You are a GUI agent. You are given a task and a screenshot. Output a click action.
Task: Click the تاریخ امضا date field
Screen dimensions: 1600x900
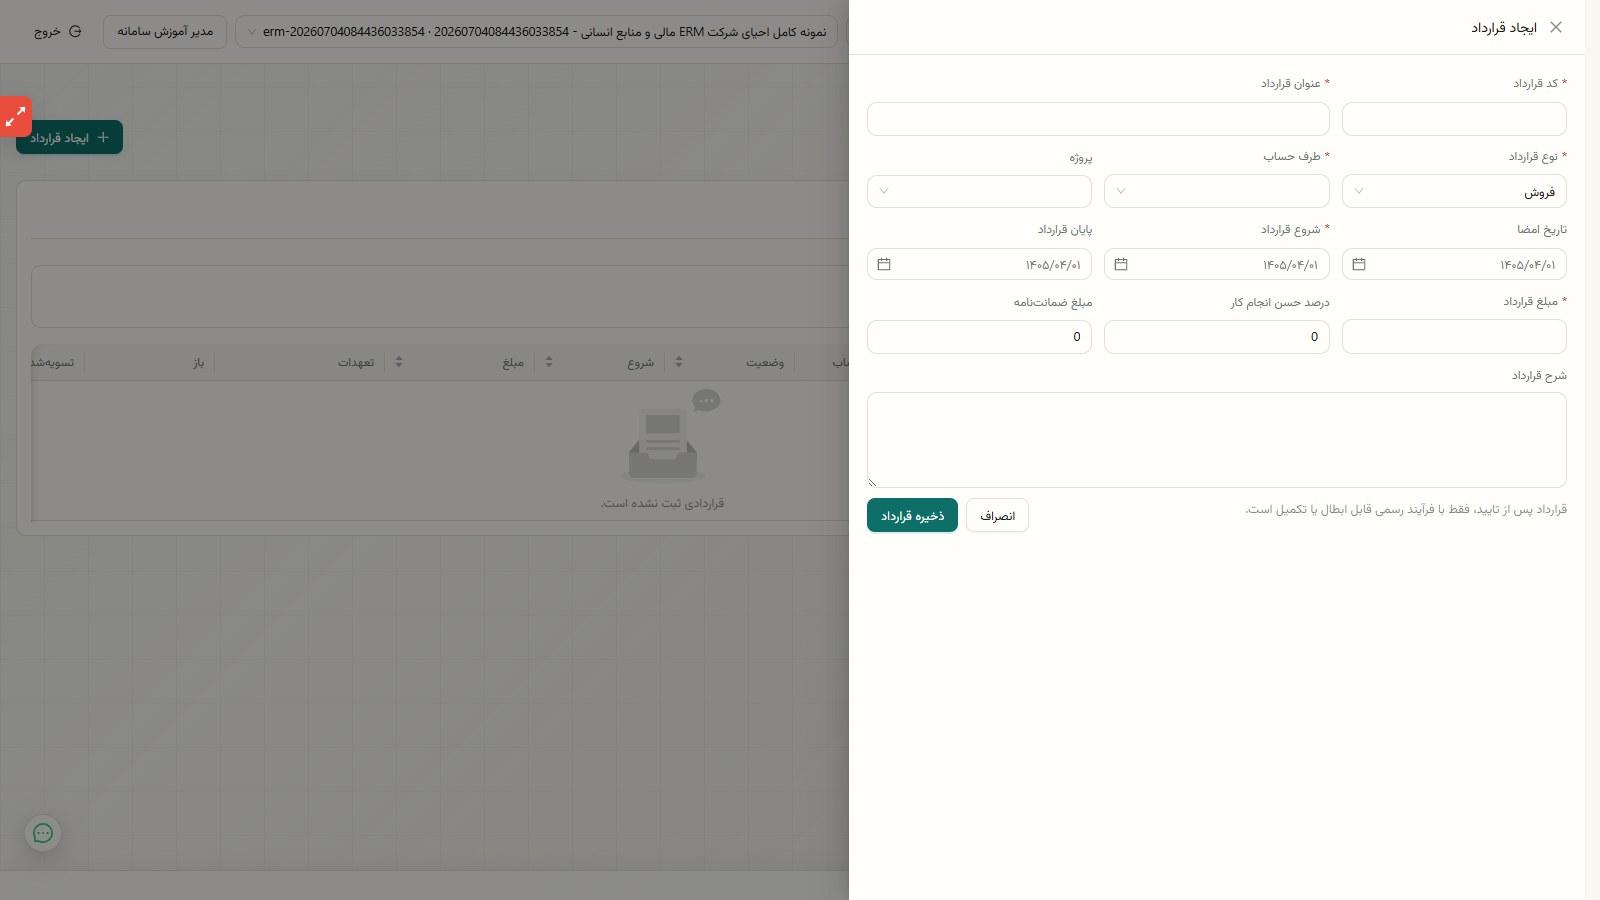point(1454,264)
